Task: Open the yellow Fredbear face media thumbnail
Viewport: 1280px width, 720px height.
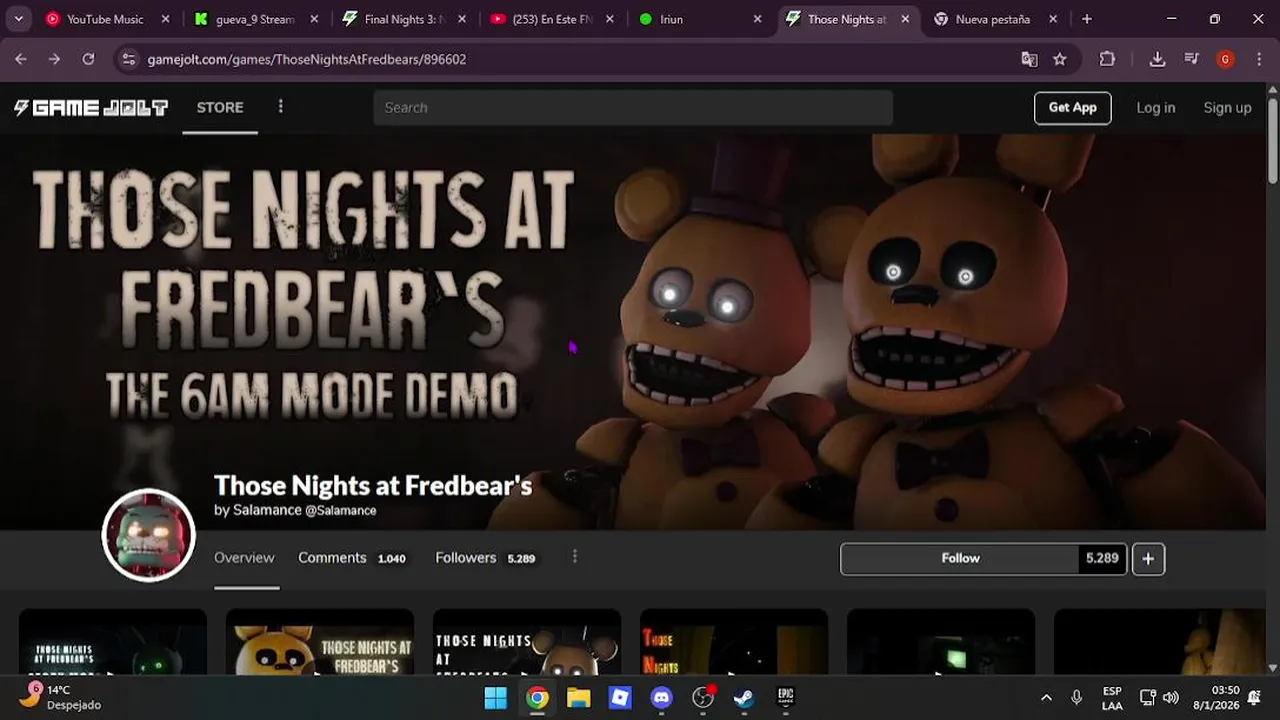Action: [320, 642]
